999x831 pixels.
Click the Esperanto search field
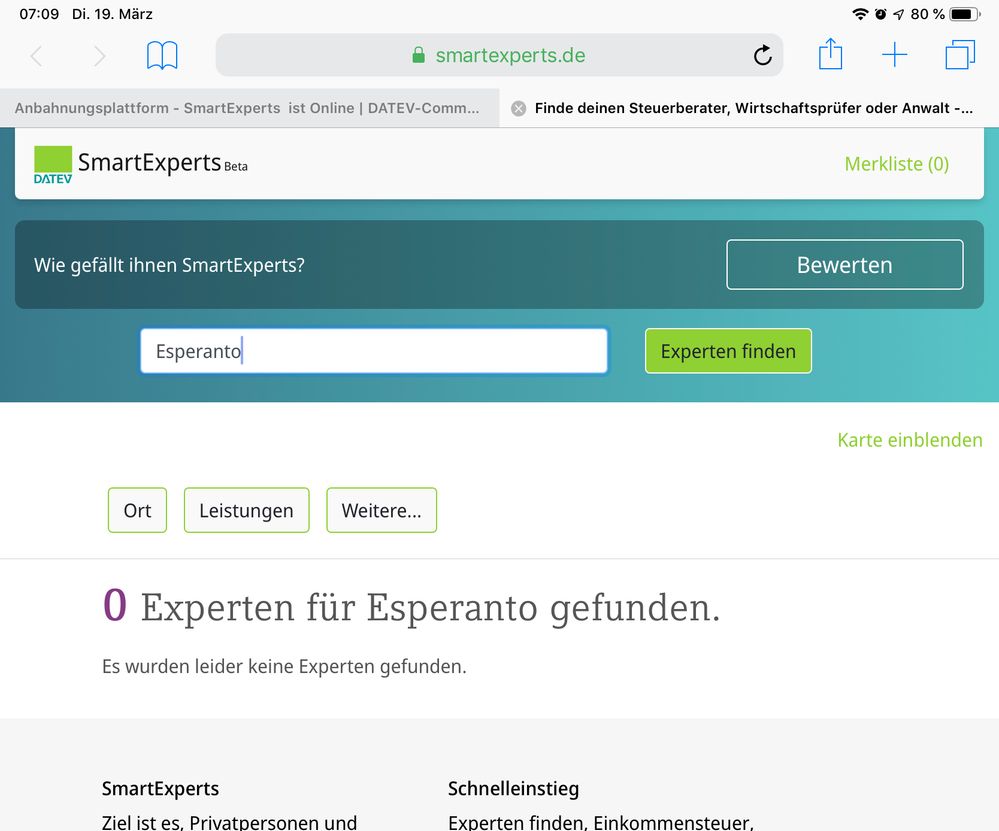pos(374,351)
